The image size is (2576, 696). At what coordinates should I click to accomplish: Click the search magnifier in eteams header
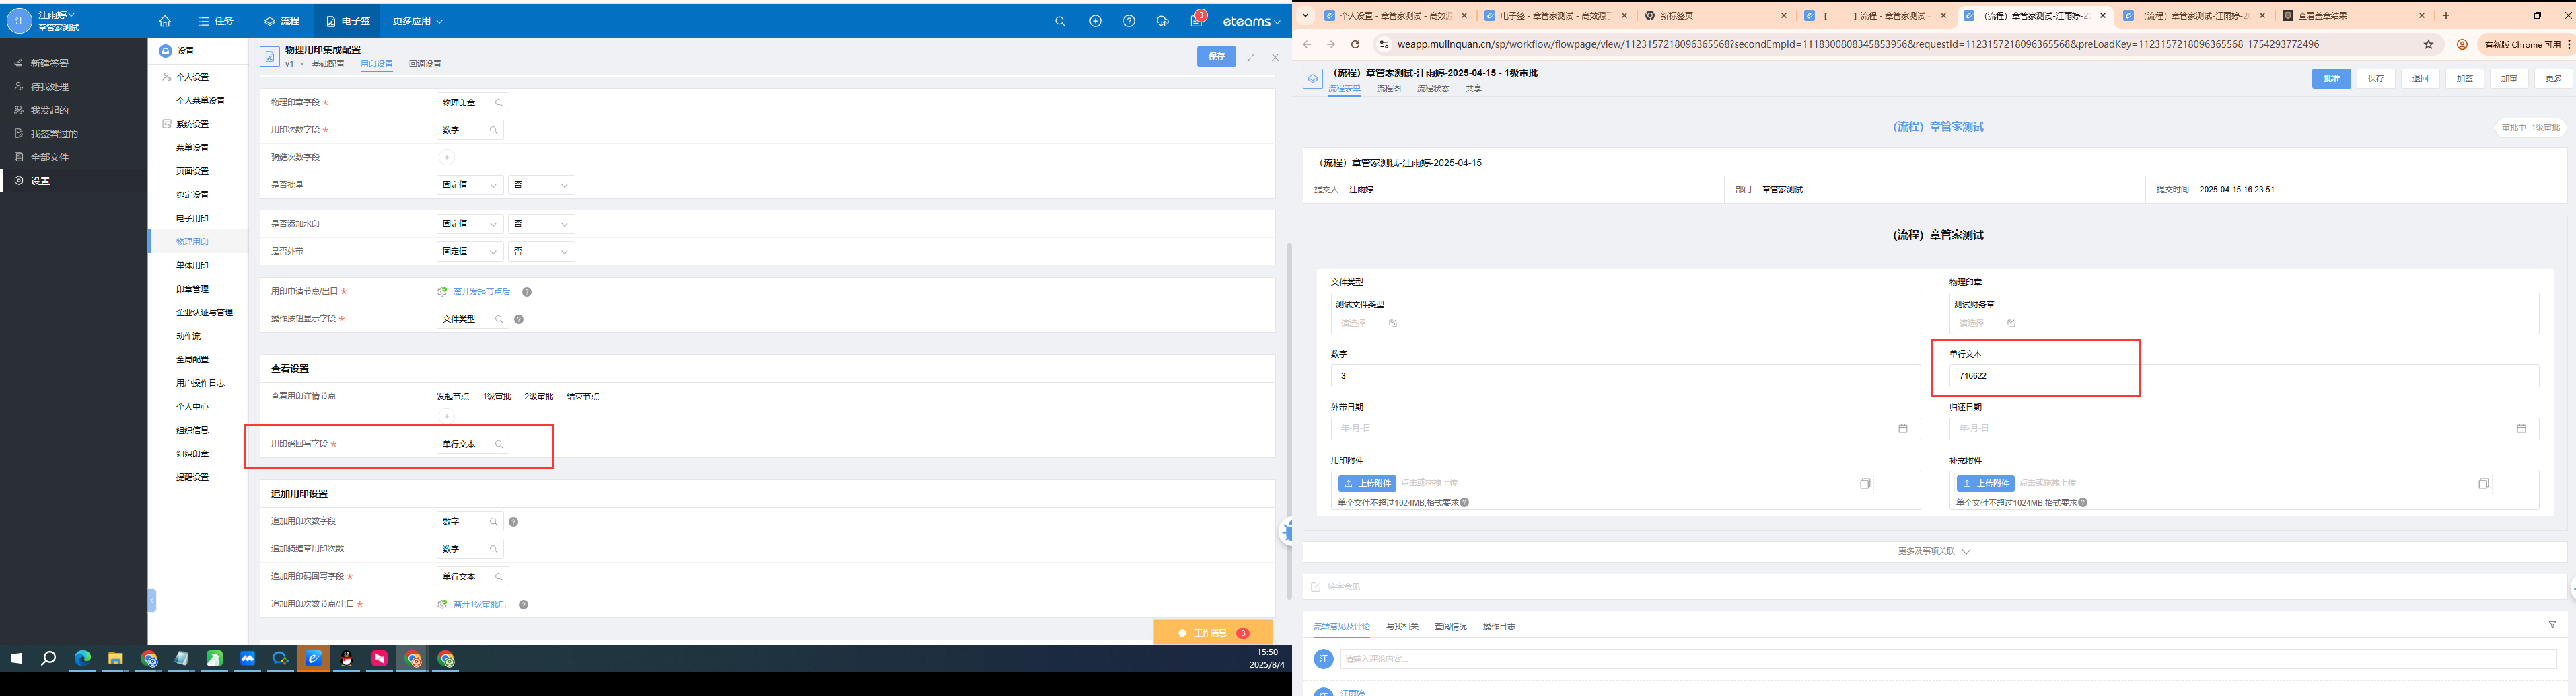point(1060,21)
